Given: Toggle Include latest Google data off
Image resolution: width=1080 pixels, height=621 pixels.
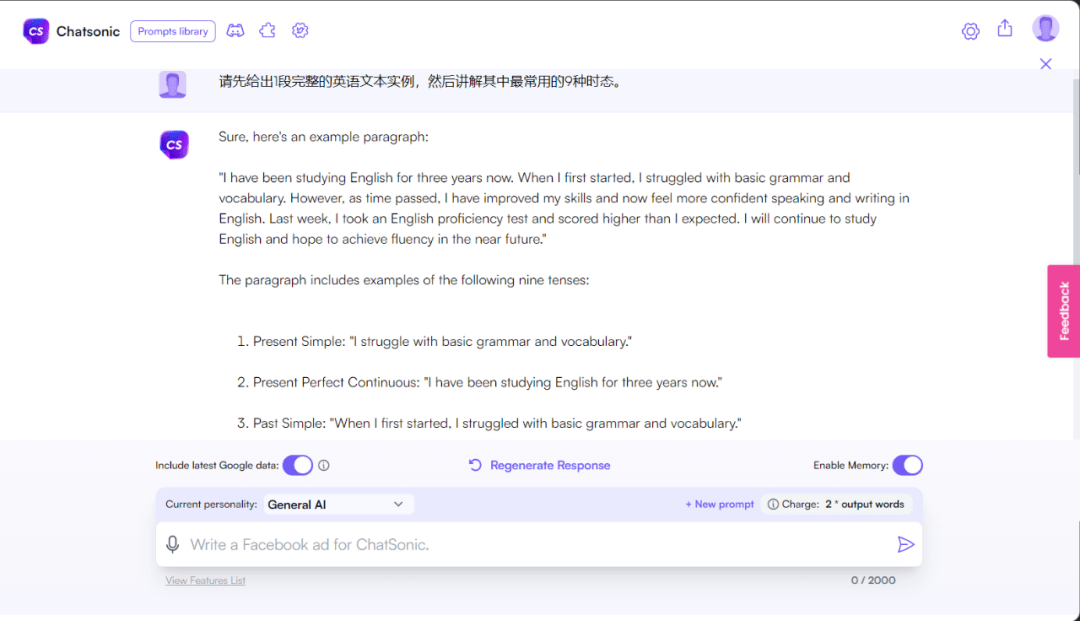Looking at the screenshot, I should point(298,465).
